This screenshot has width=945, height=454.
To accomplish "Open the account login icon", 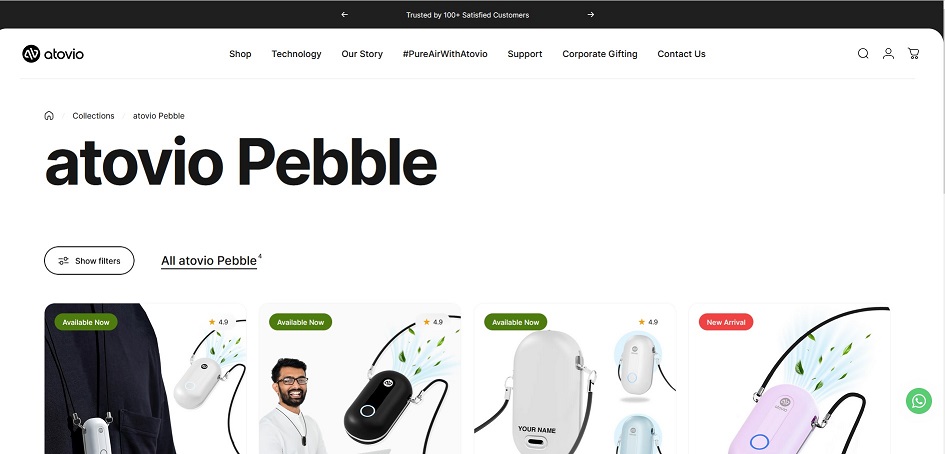I will coord(888,54).
